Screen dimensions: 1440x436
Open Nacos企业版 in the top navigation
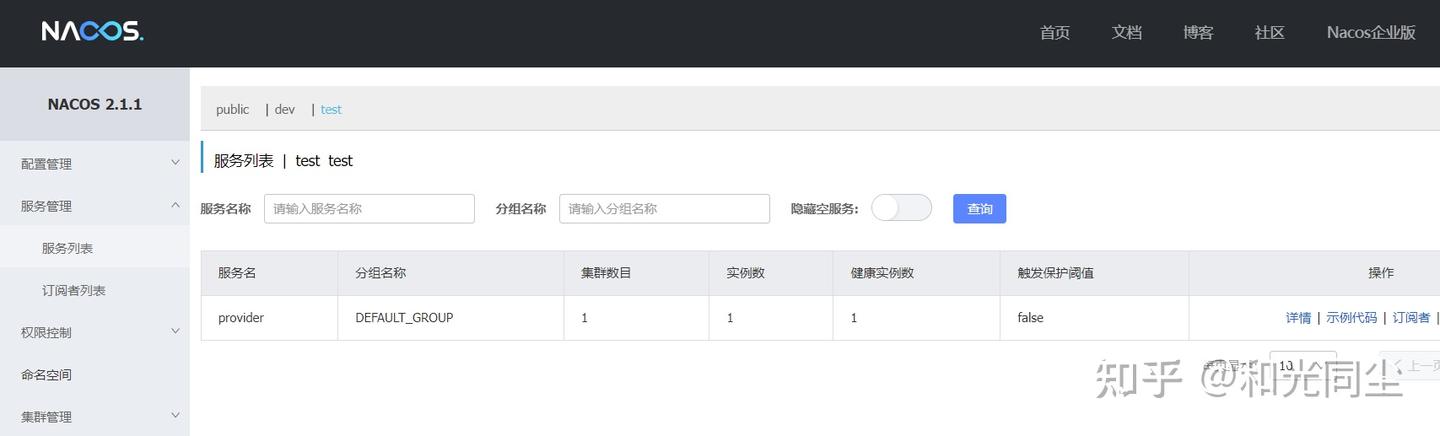point(1371,32)
